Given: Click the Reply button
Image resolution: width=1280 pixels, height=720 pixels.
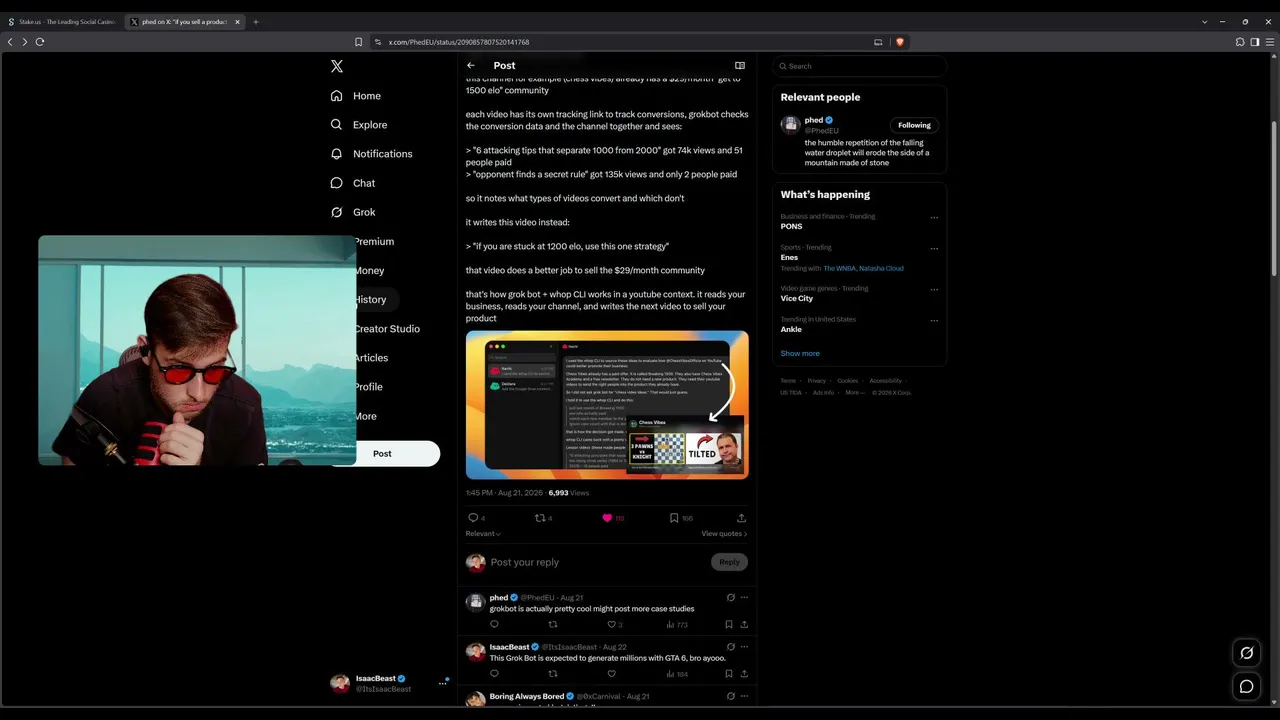Looking at the screenshot, I should [729, 562].
